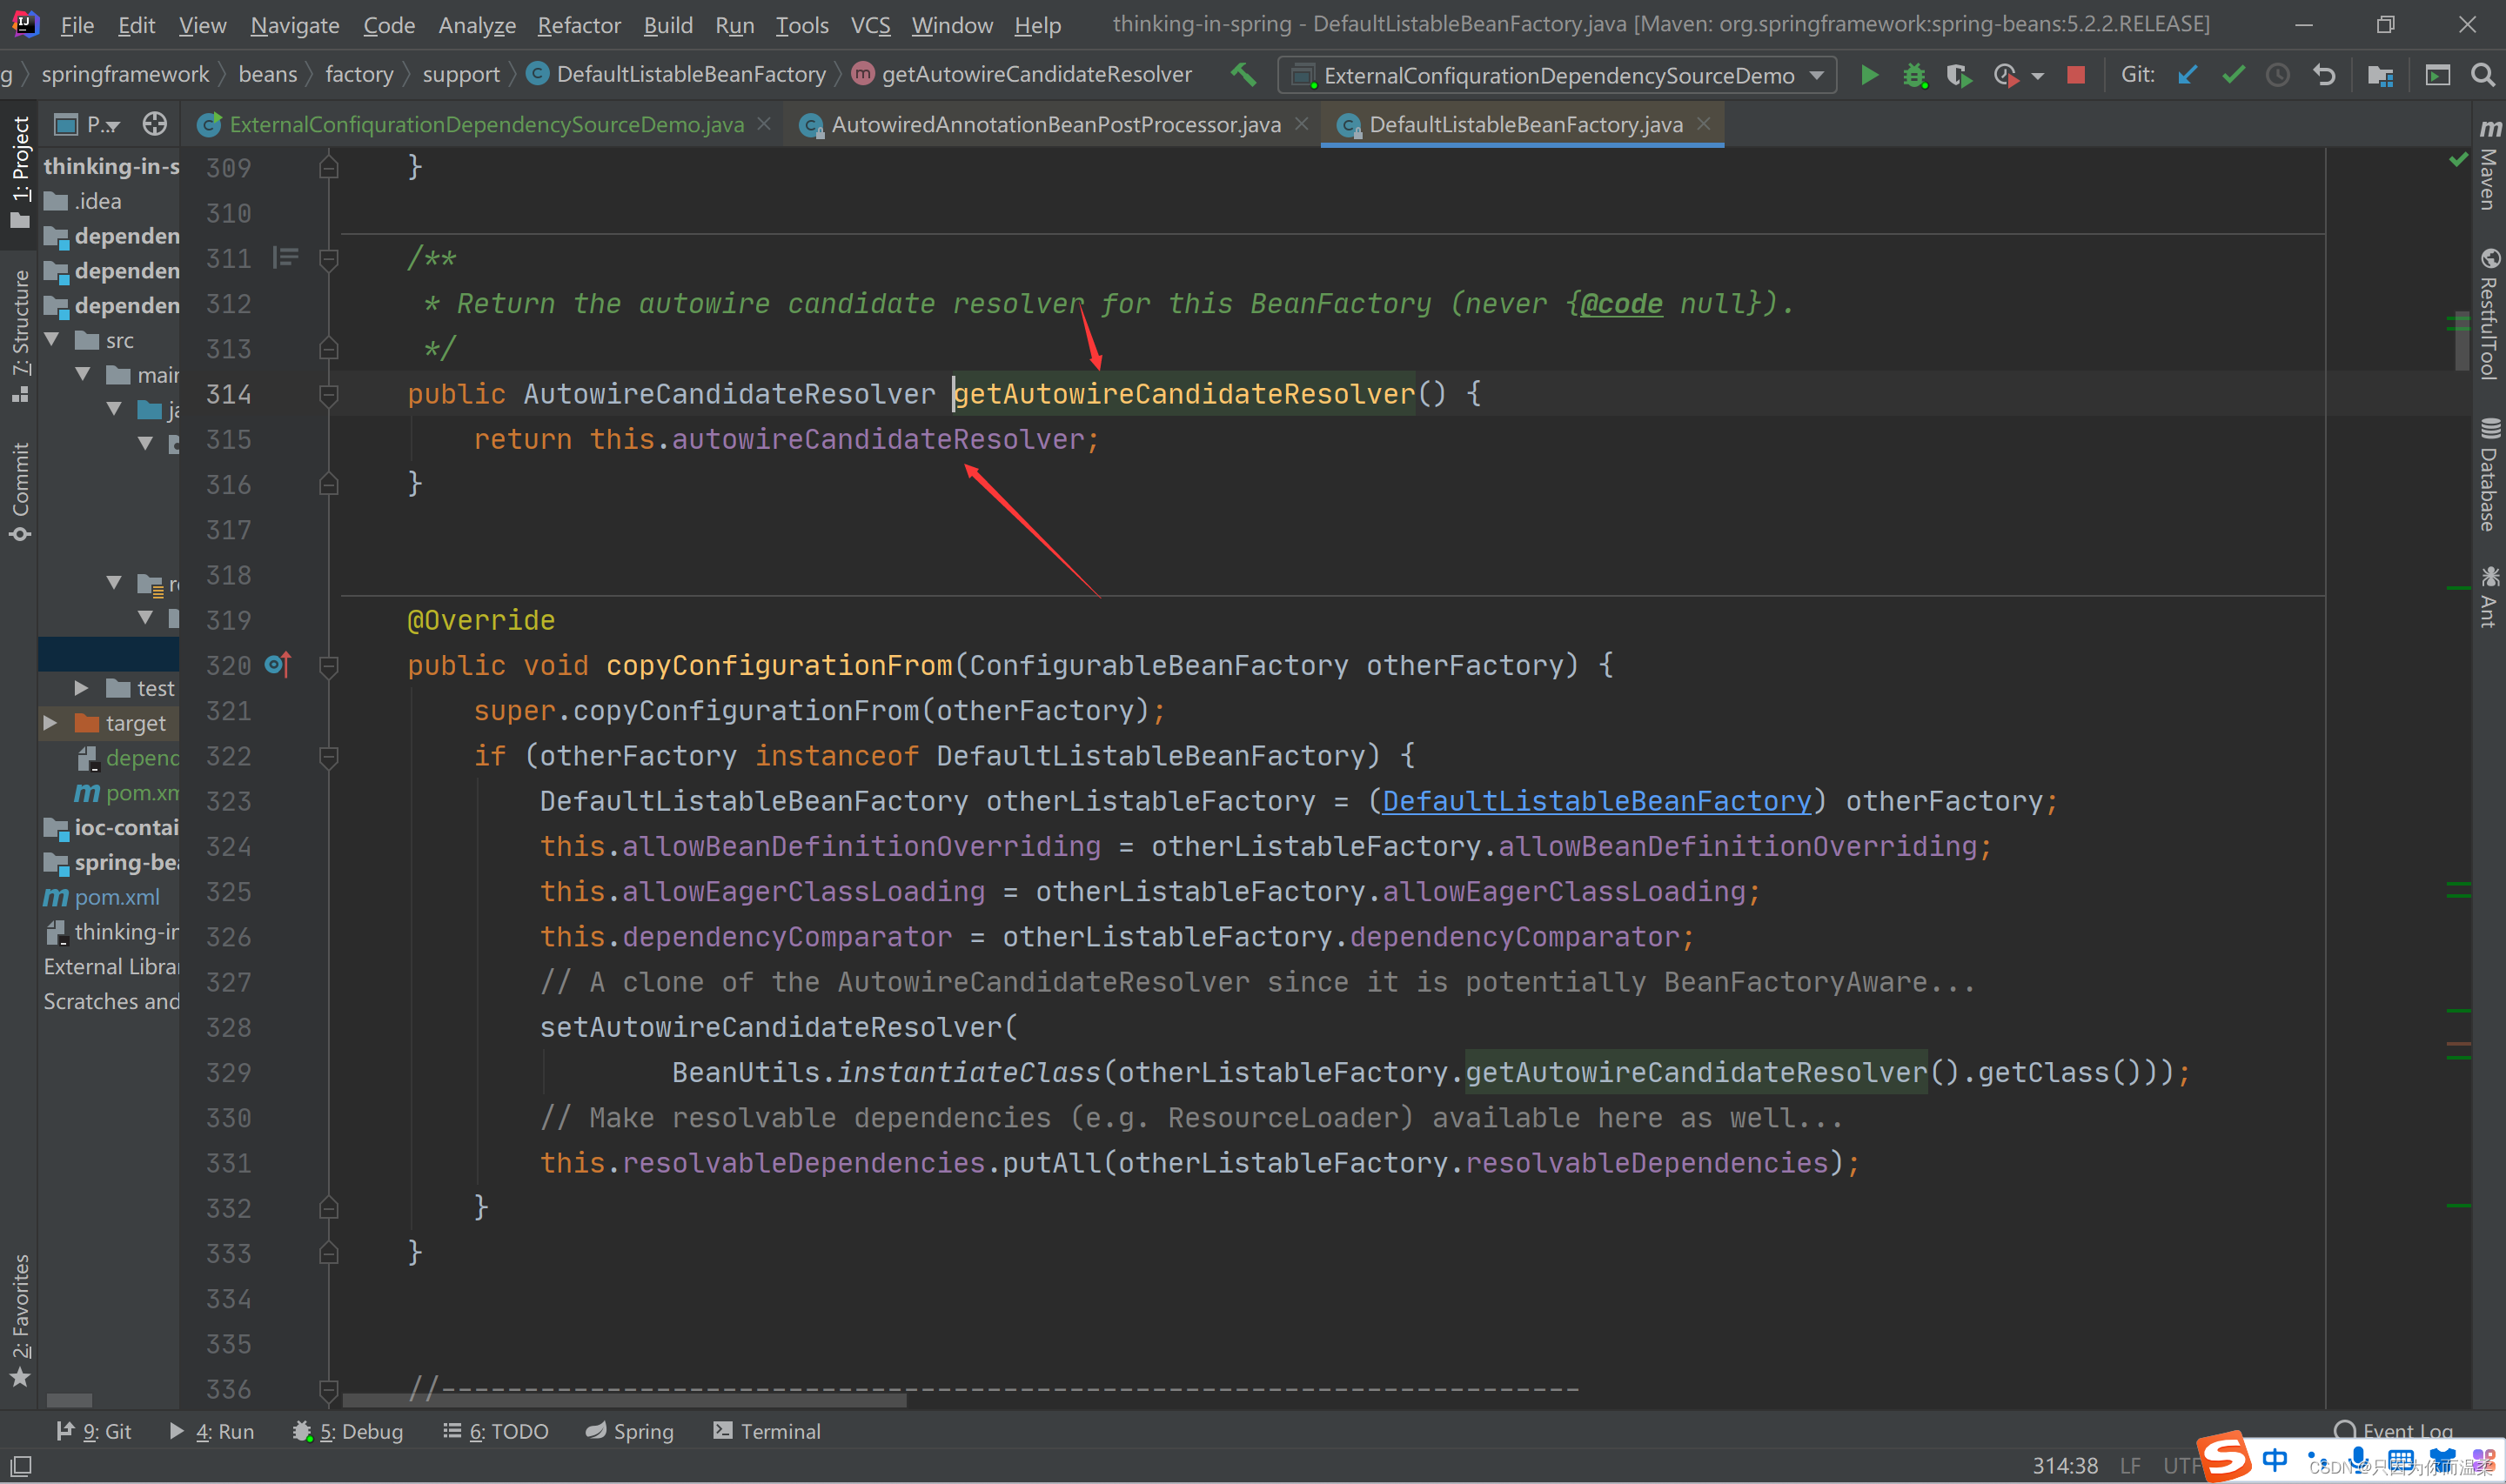Screen dimensions: 2506x1484
Task: Open the run configuration dropdown
Action: [x=1557, y=75]
